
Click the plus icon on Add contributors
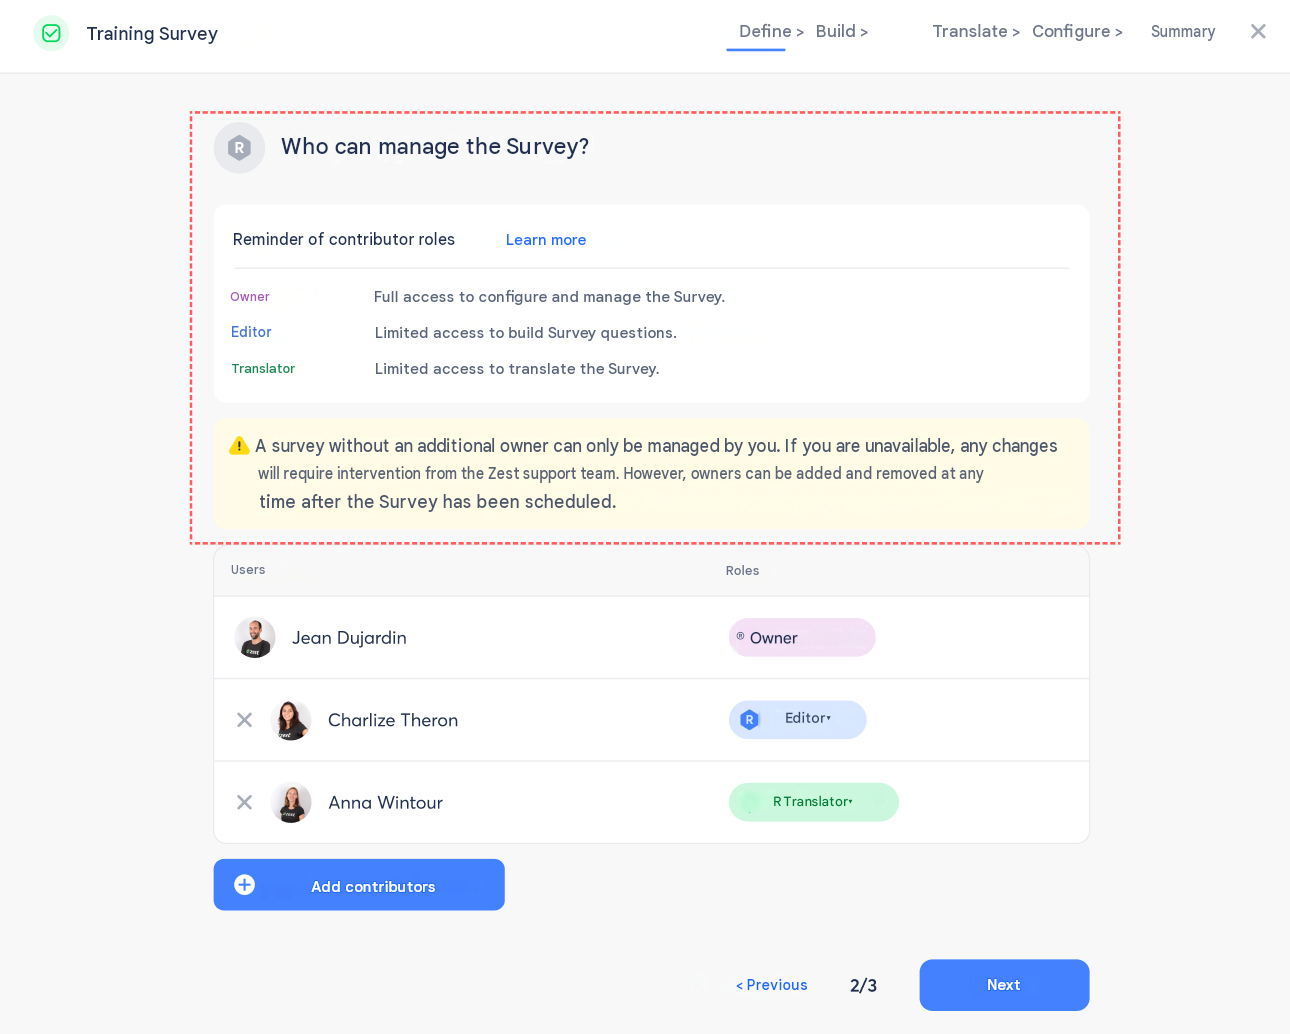[245, 885]
